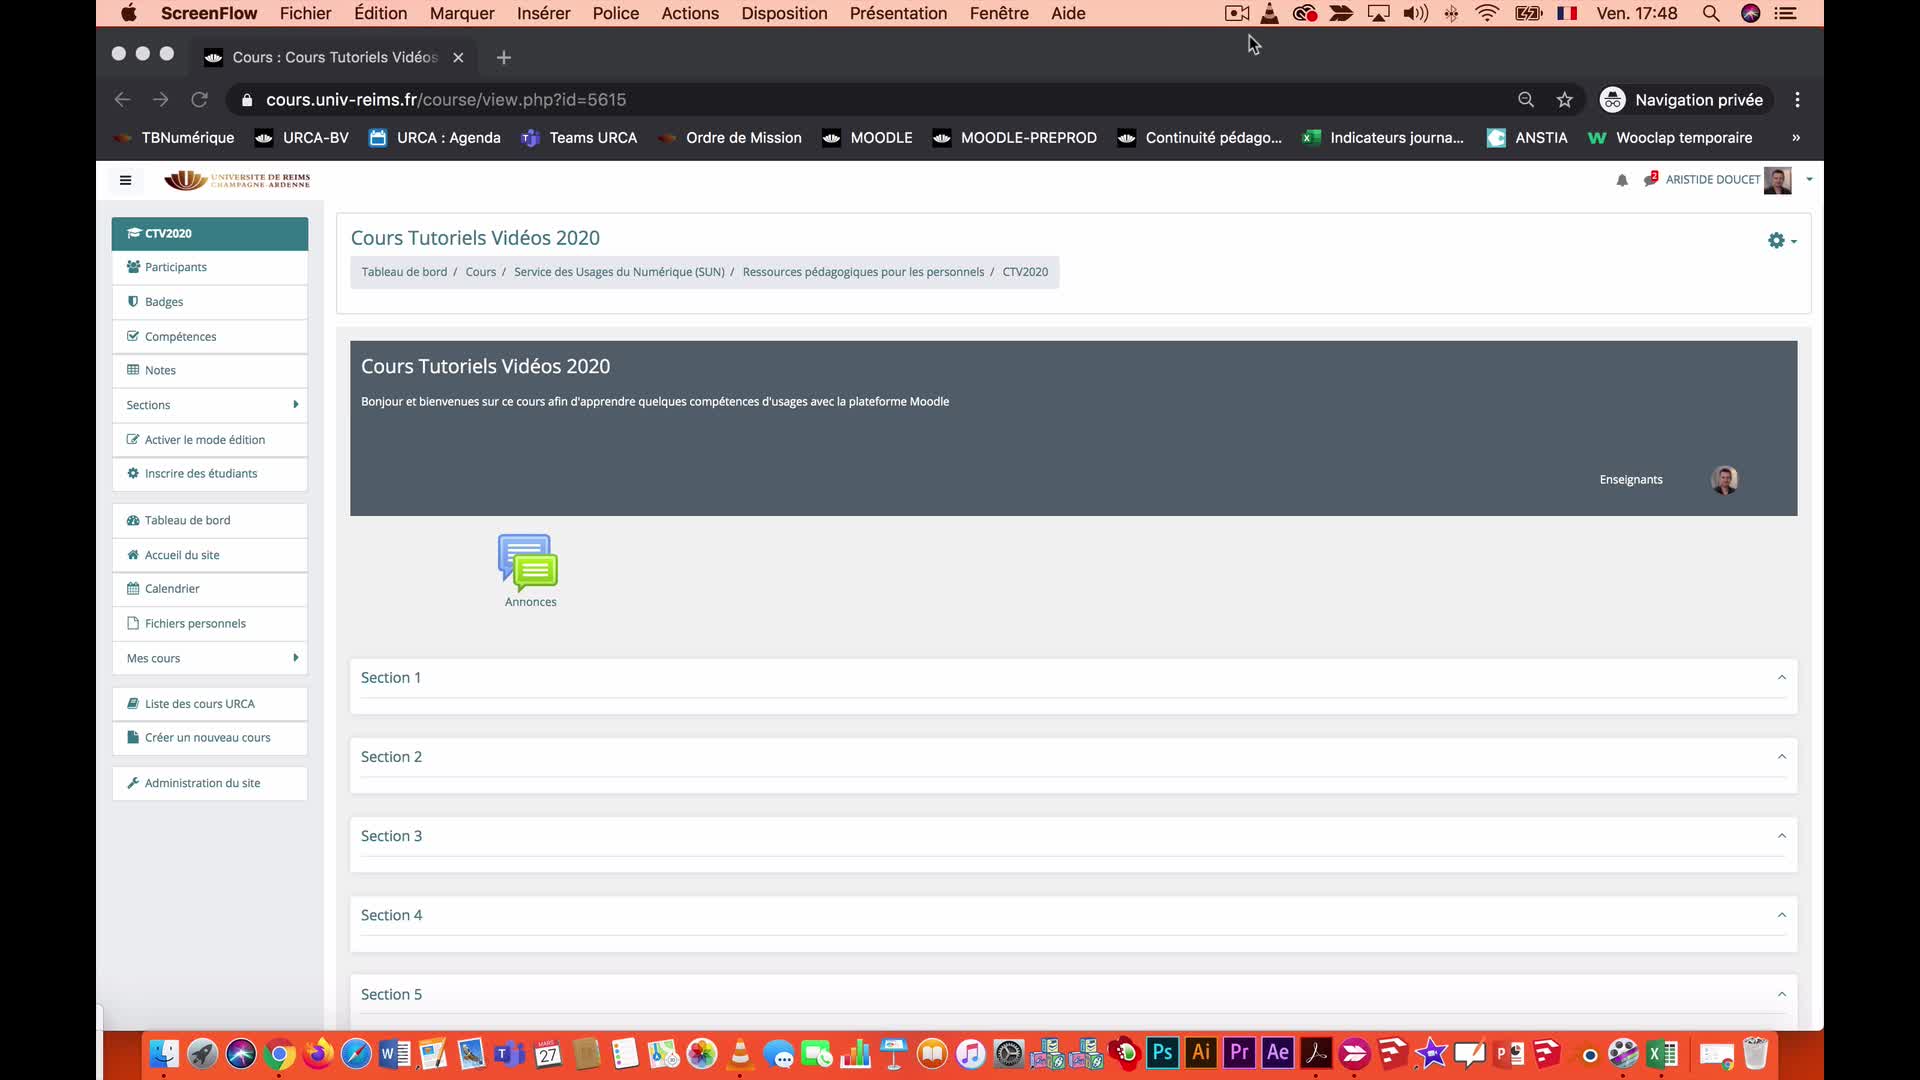Image resolution: width=1920 pixels, height=1080 pixels.
Task: Collapse Section 1 using its chevron
Action: tap(1781, 678)
